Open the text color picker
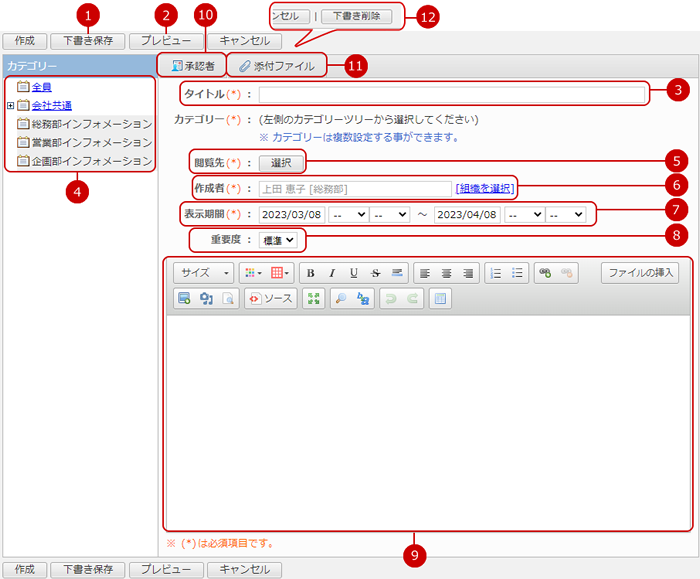Image resolution: width=700 pixels, height=579 pixels. pyautogui.click(x=251, y=272)
